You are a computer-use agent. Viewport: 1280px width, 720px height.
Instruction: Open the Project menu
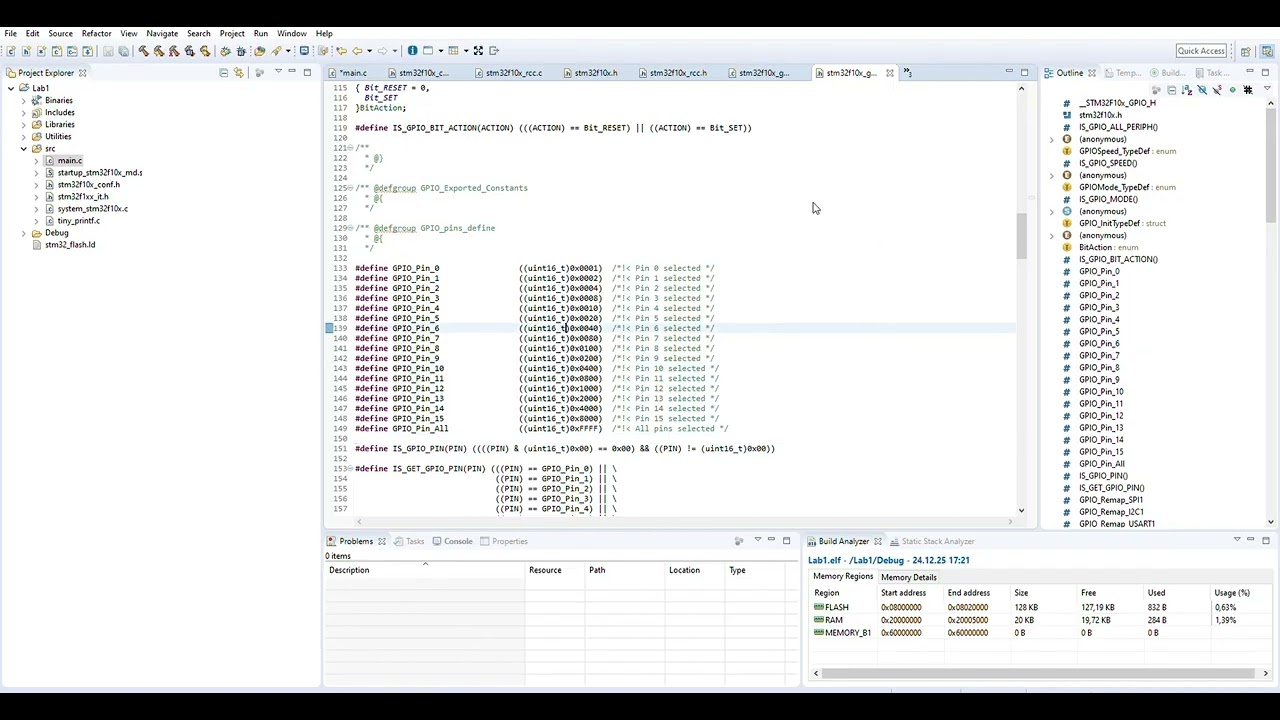tap(232, 33)
